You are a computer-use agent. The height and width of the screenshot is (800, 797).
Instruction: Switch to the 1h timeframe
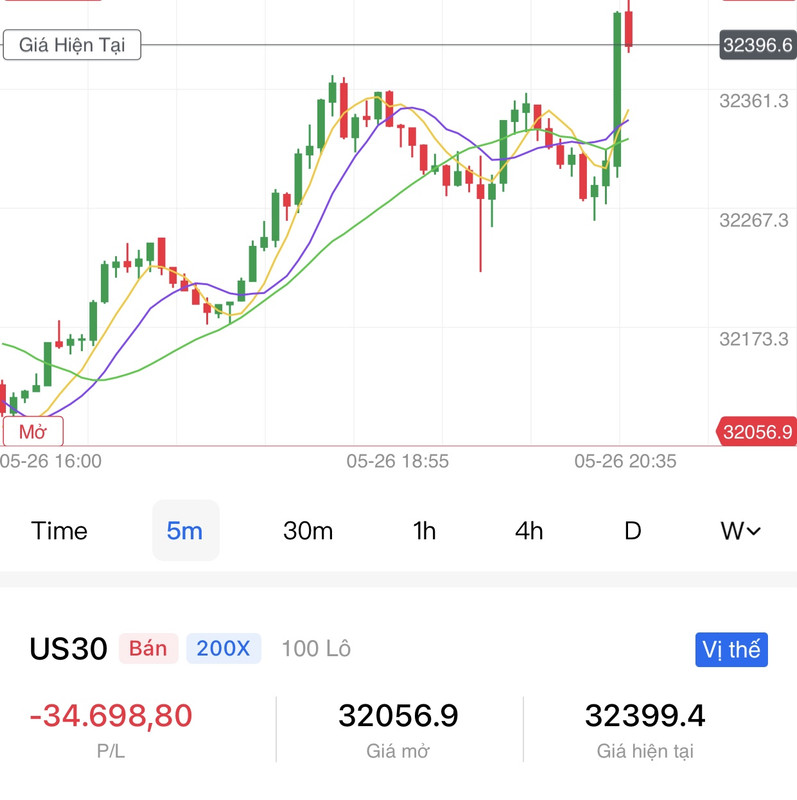point(424,531)
